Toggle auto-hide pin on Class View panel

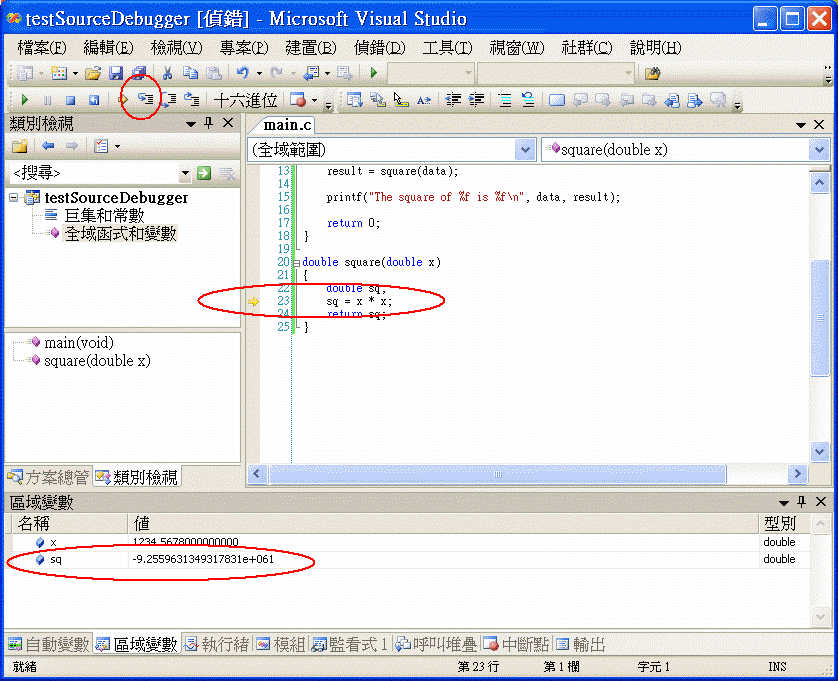coord(209,123)
